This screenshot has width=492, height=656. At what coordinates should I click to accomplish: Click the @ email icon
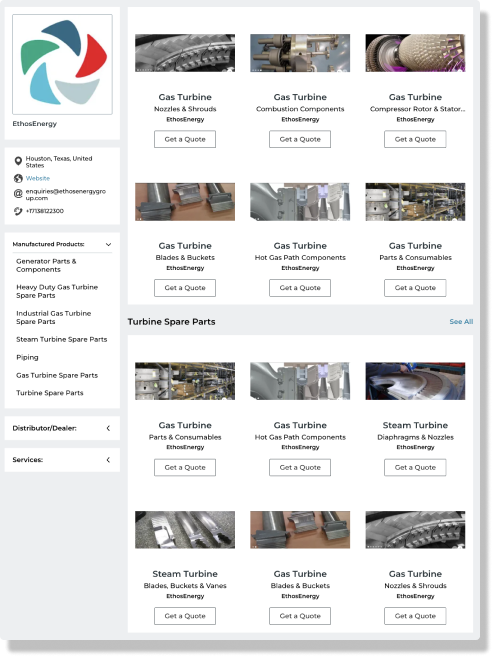[x=18, y=194]
